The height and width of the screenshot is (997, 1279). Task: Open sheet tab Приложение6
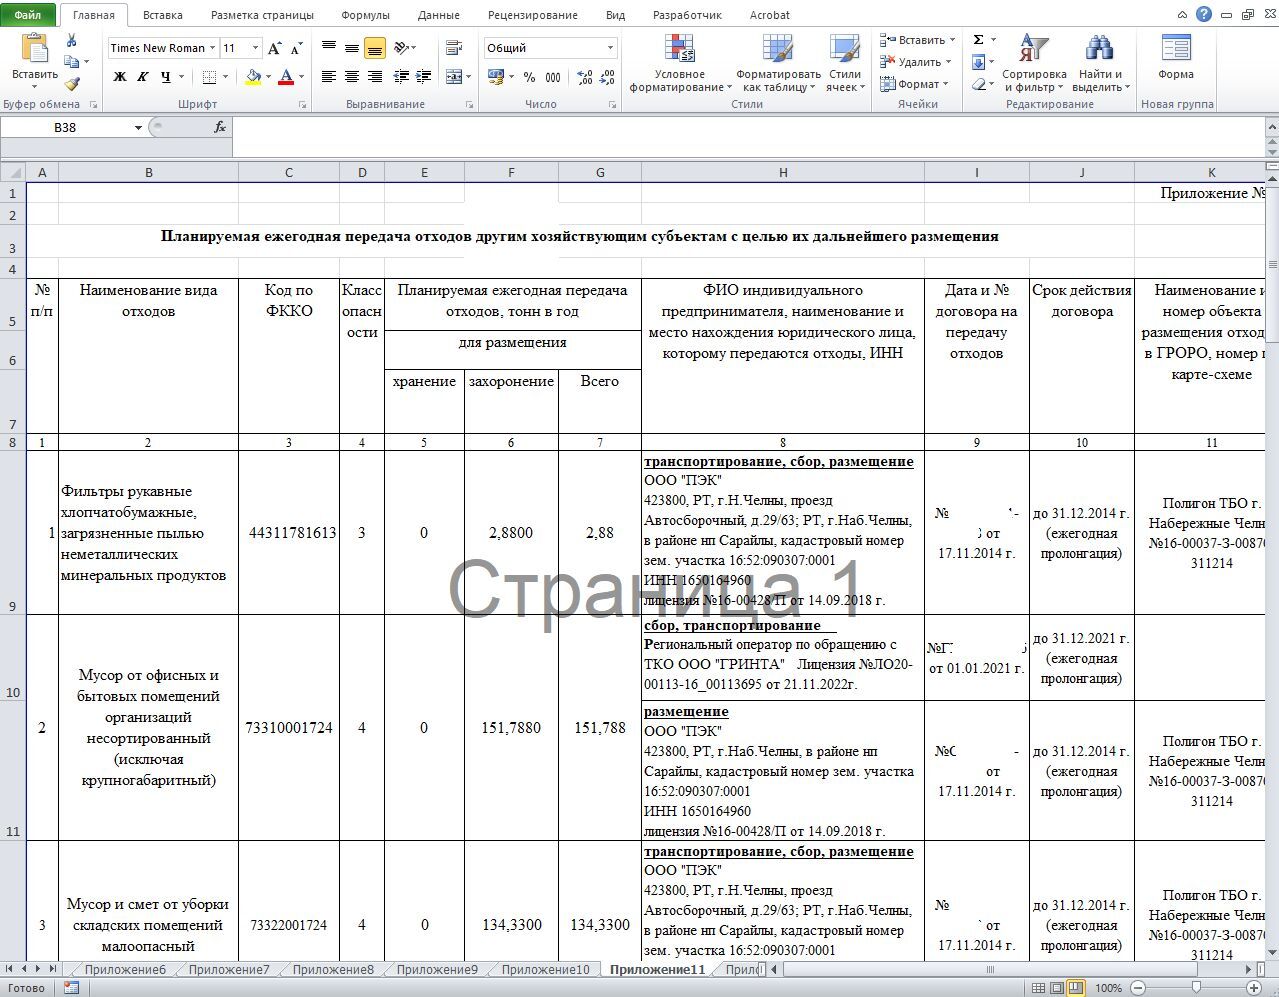125,969
